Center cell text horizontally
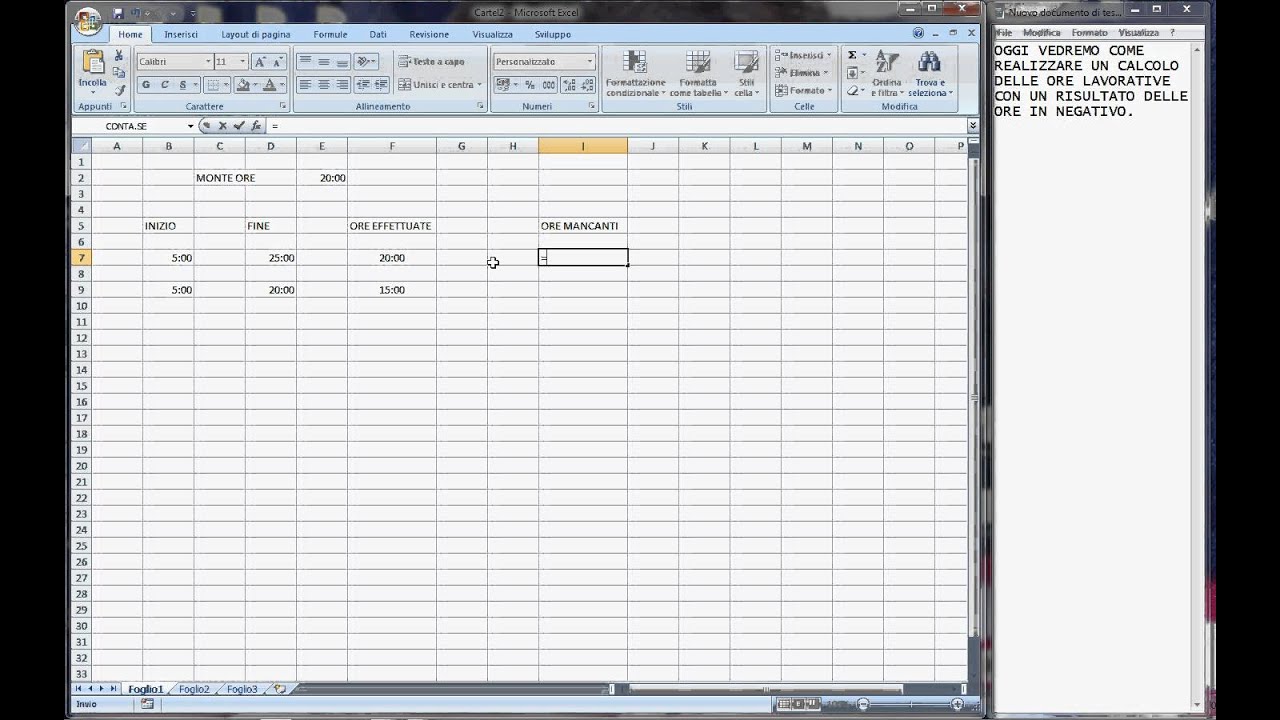 point(324,85)
